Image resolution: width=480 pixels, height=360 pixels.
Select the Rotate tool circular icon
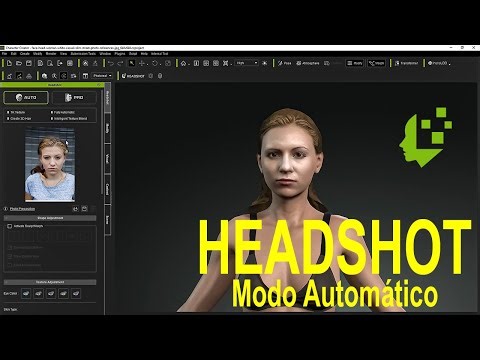[x=155, y=63]
